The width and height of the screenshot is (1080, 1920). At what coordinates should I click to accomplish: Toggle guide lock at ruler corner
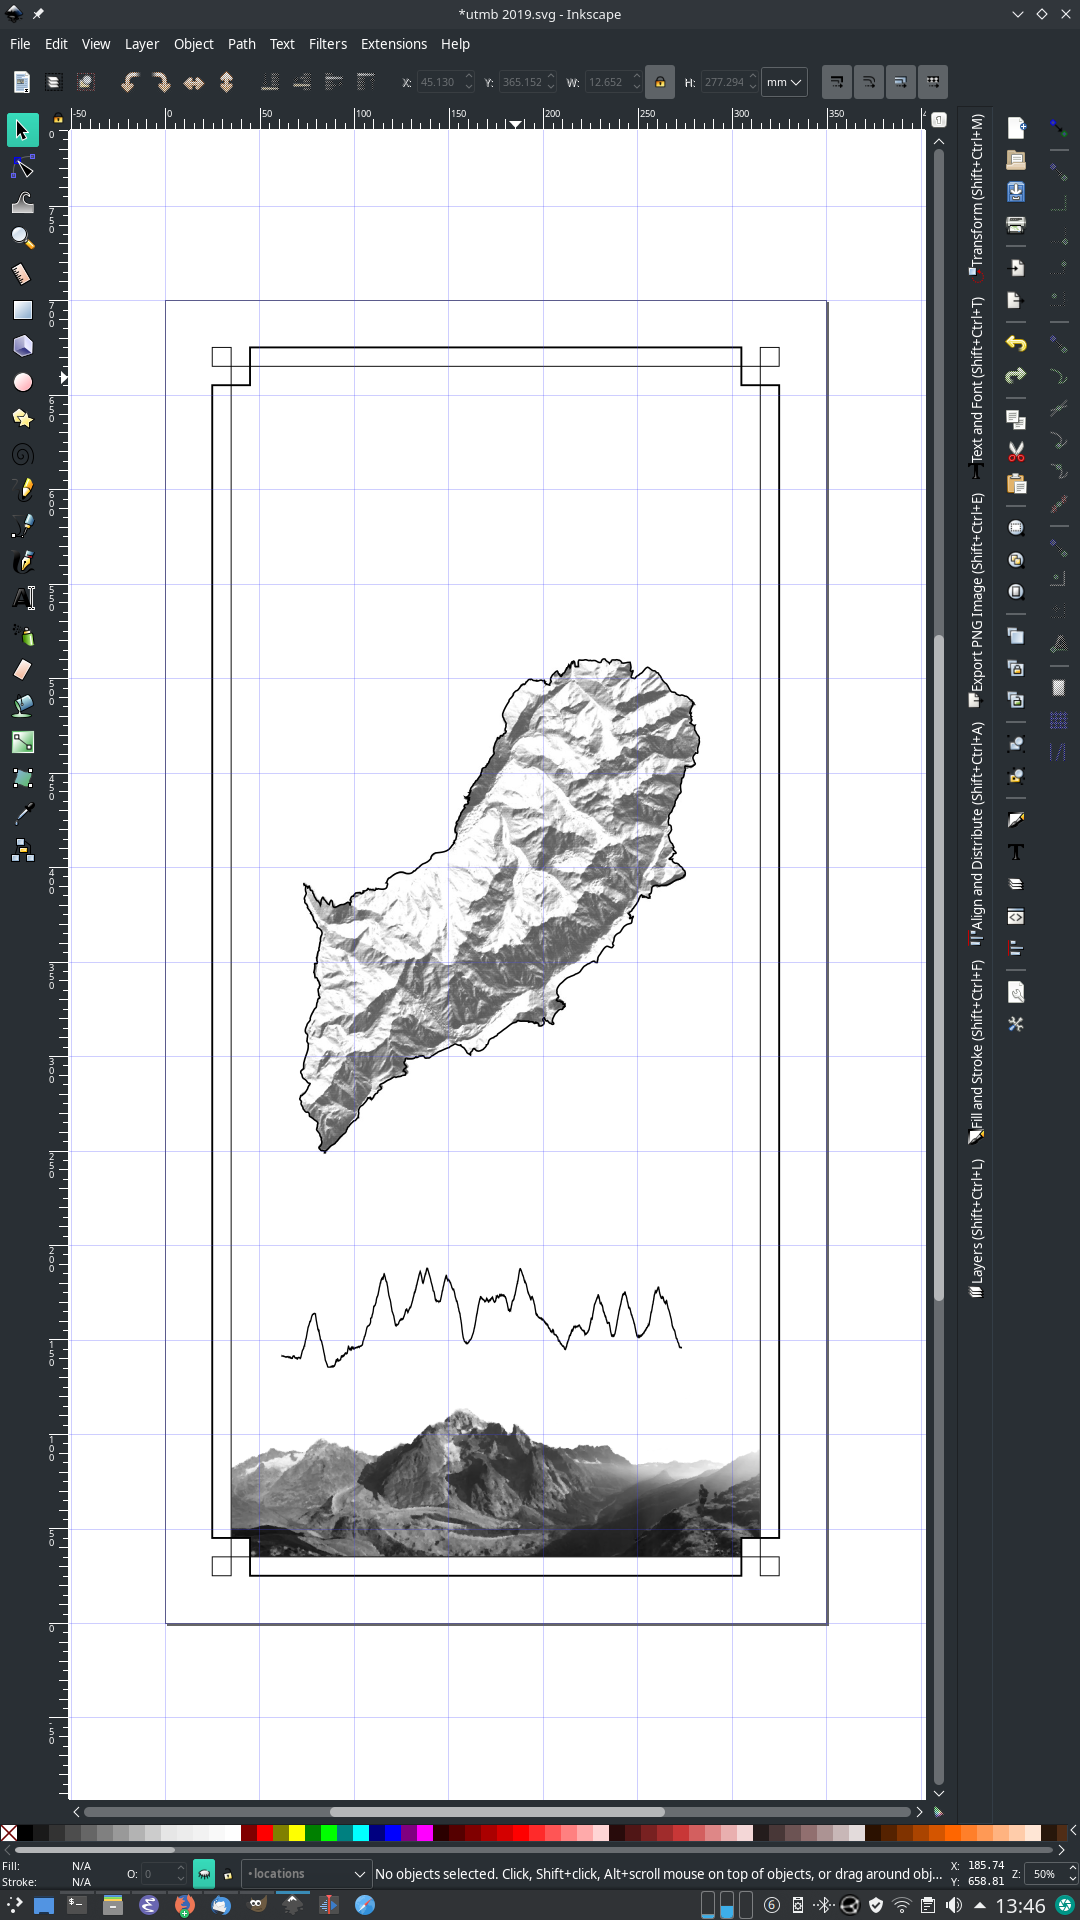point(58,119)
